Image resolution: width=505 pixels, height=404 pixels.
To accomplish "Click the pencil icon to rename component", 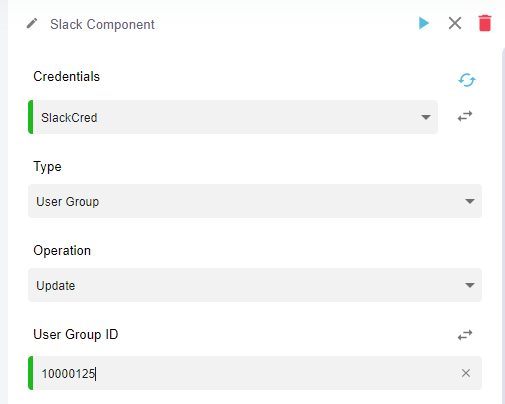I will [32, 24].
